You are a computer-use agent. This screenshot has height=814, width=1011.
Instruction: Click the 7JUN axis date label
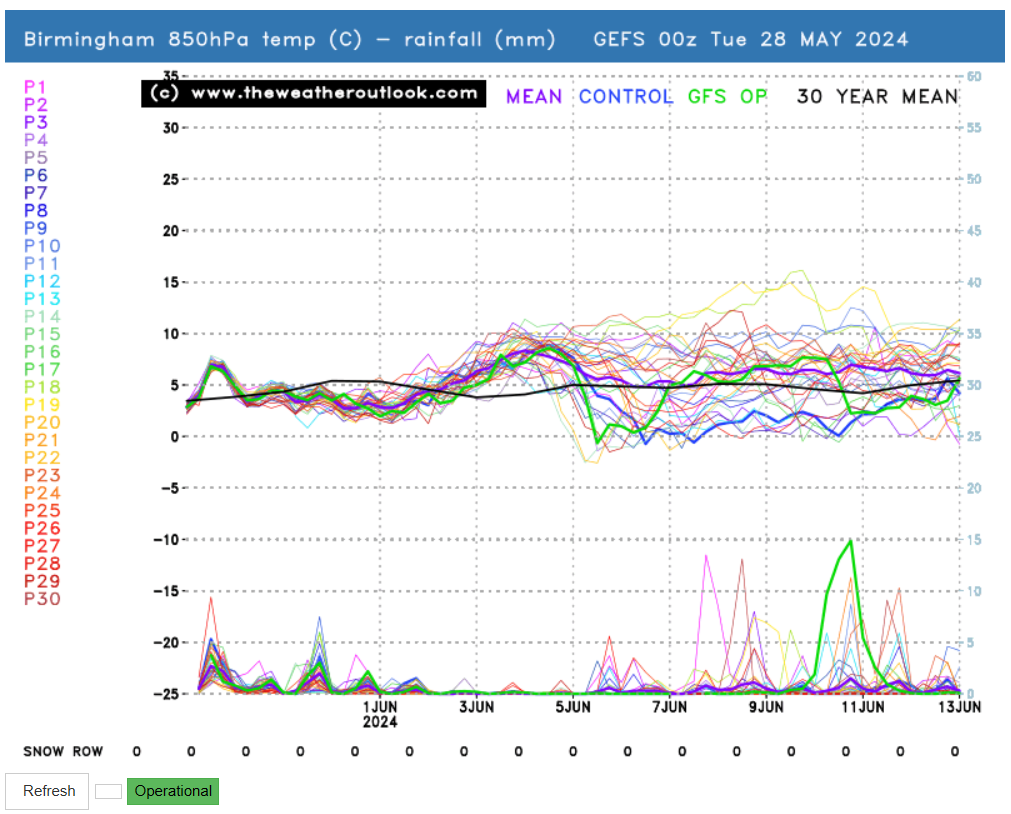pyautogui.click(x=670, y=707)
